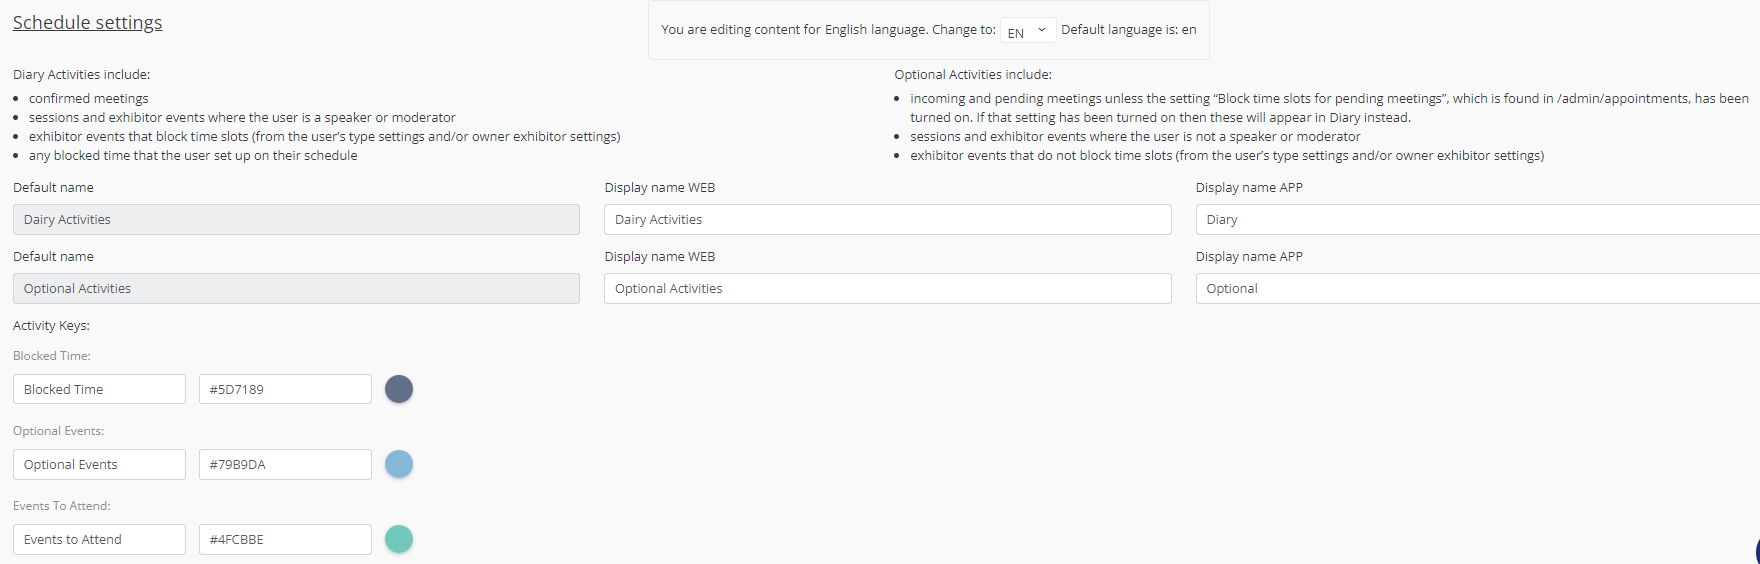Edit the Optional Activities Display name WEB field
The image size is (1760, 564).
click(887, 289)
